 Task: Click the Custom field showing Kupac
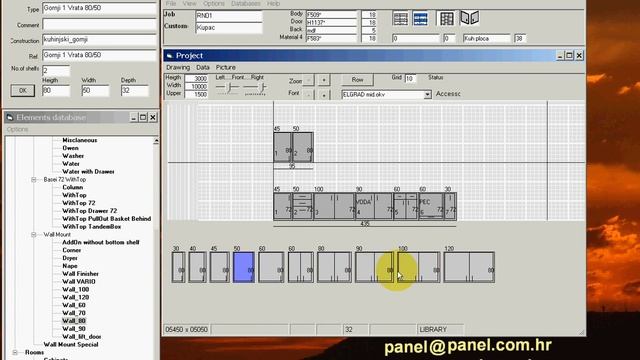pos(229,28)
